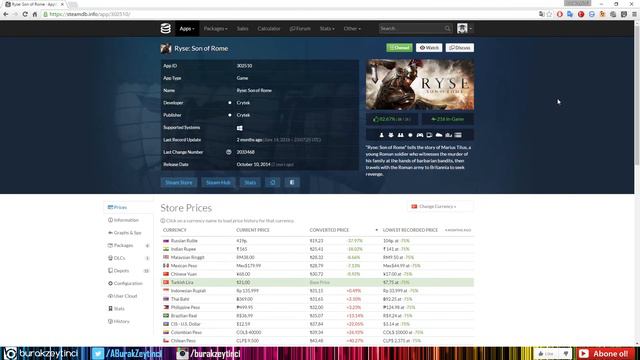Click the Indian Rupee currency name
This screenshot has width=640, height=360.
pyautogui.click(x=183, y=249)
